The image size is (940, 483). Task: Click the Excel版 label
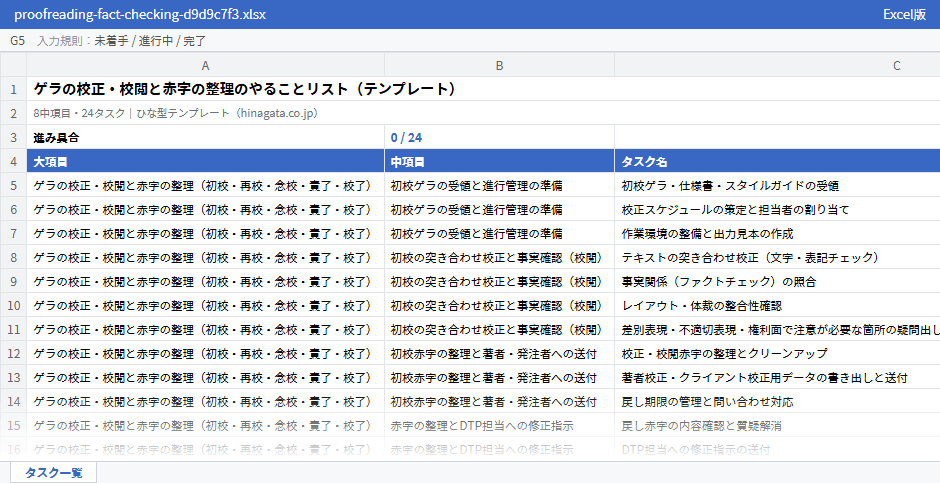pyautogui.click(x=905, y=14)
